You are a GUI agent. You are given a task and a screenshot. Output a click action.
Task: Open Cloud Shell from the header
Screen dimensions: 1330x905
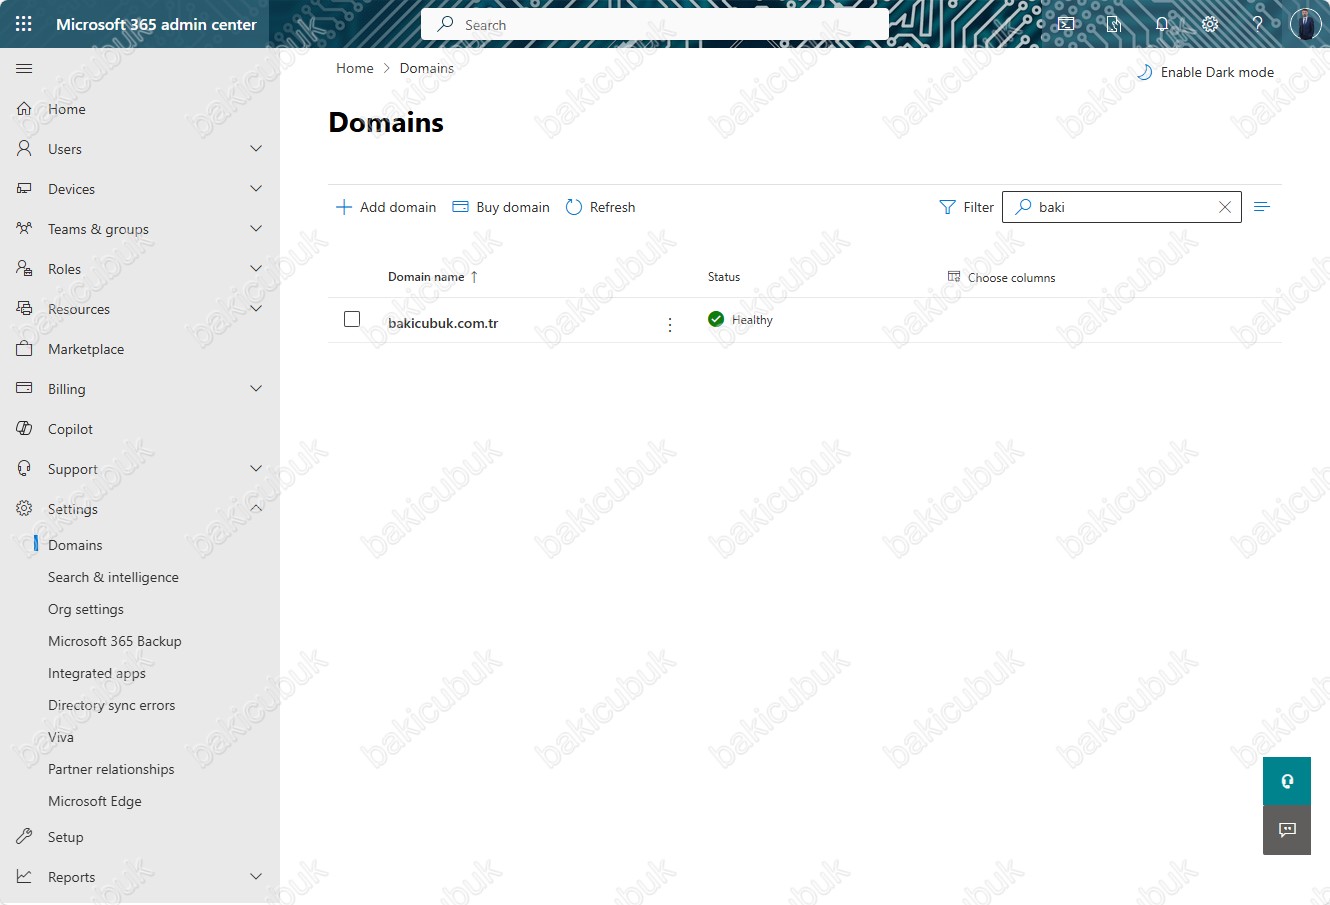(x=1066, y=24)
